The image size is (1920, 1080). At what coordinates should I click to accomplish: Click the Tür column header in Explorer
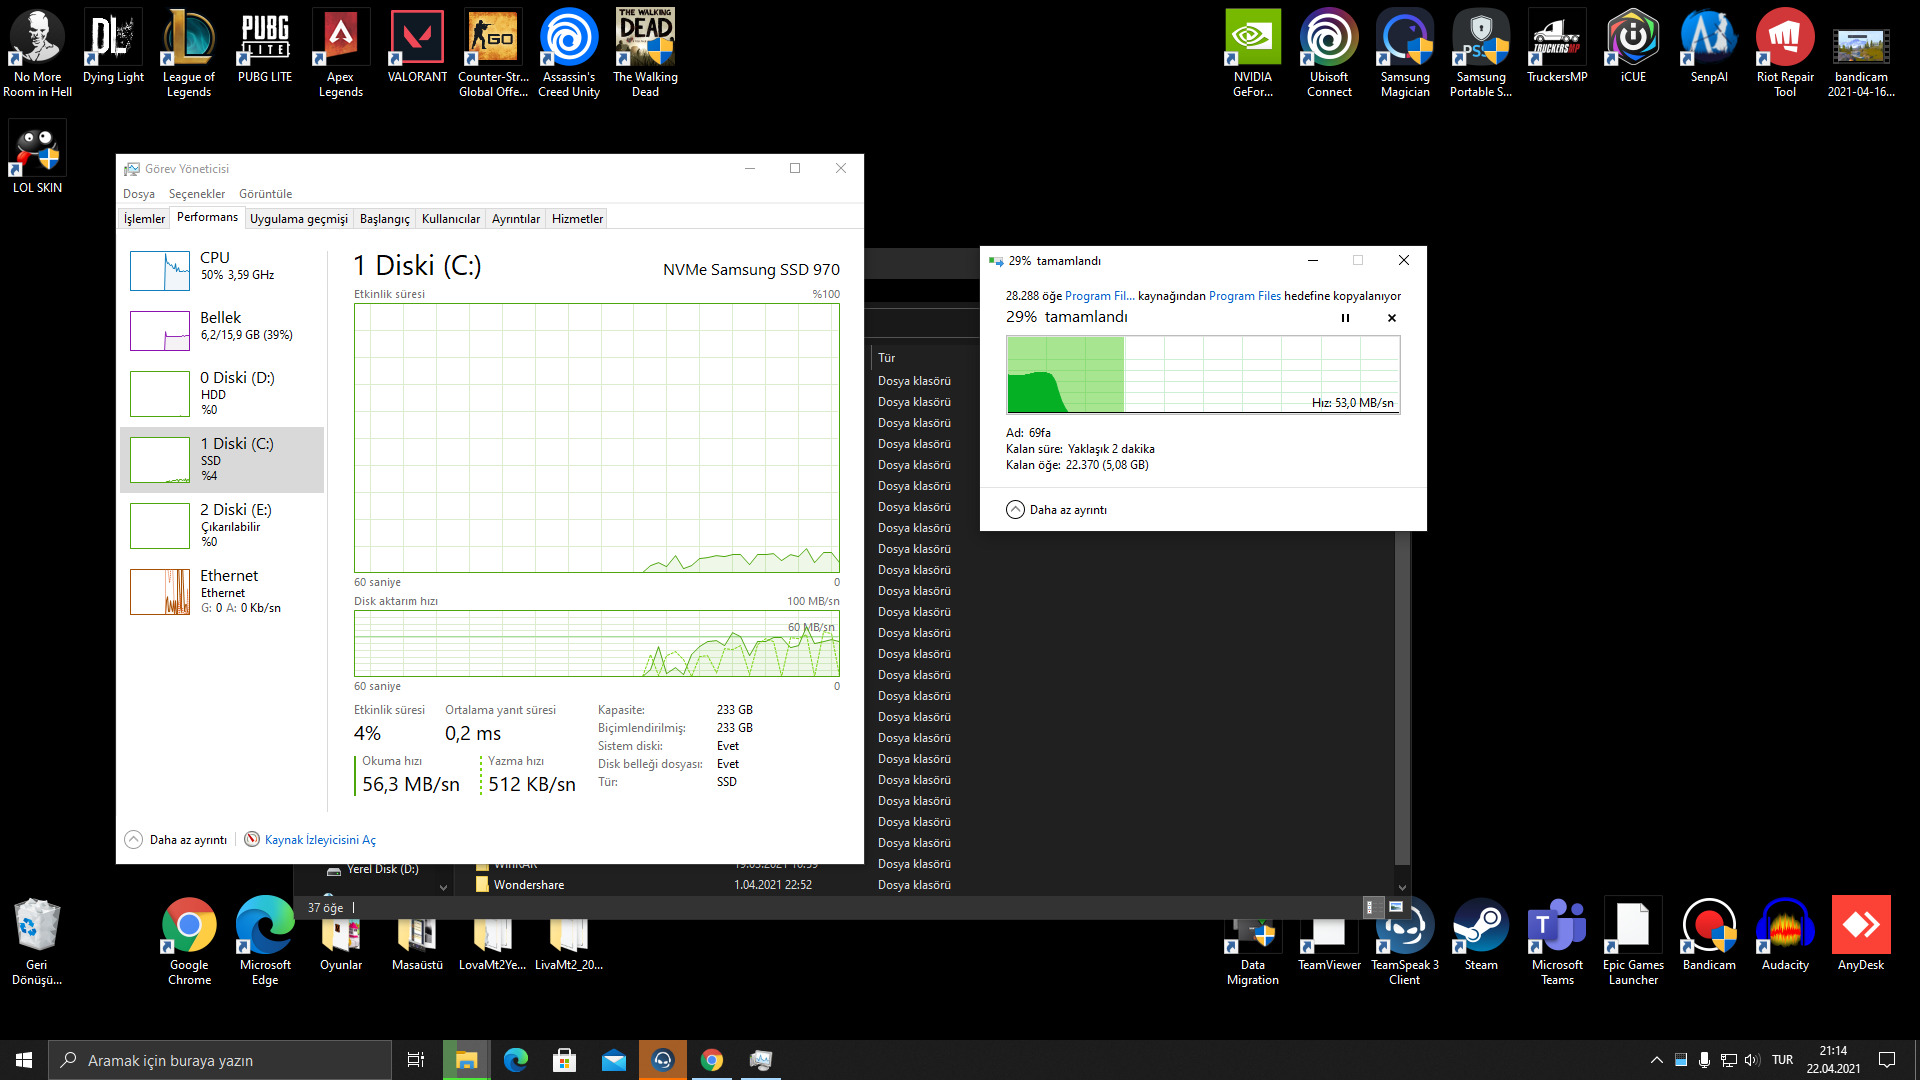pos(887,358)
